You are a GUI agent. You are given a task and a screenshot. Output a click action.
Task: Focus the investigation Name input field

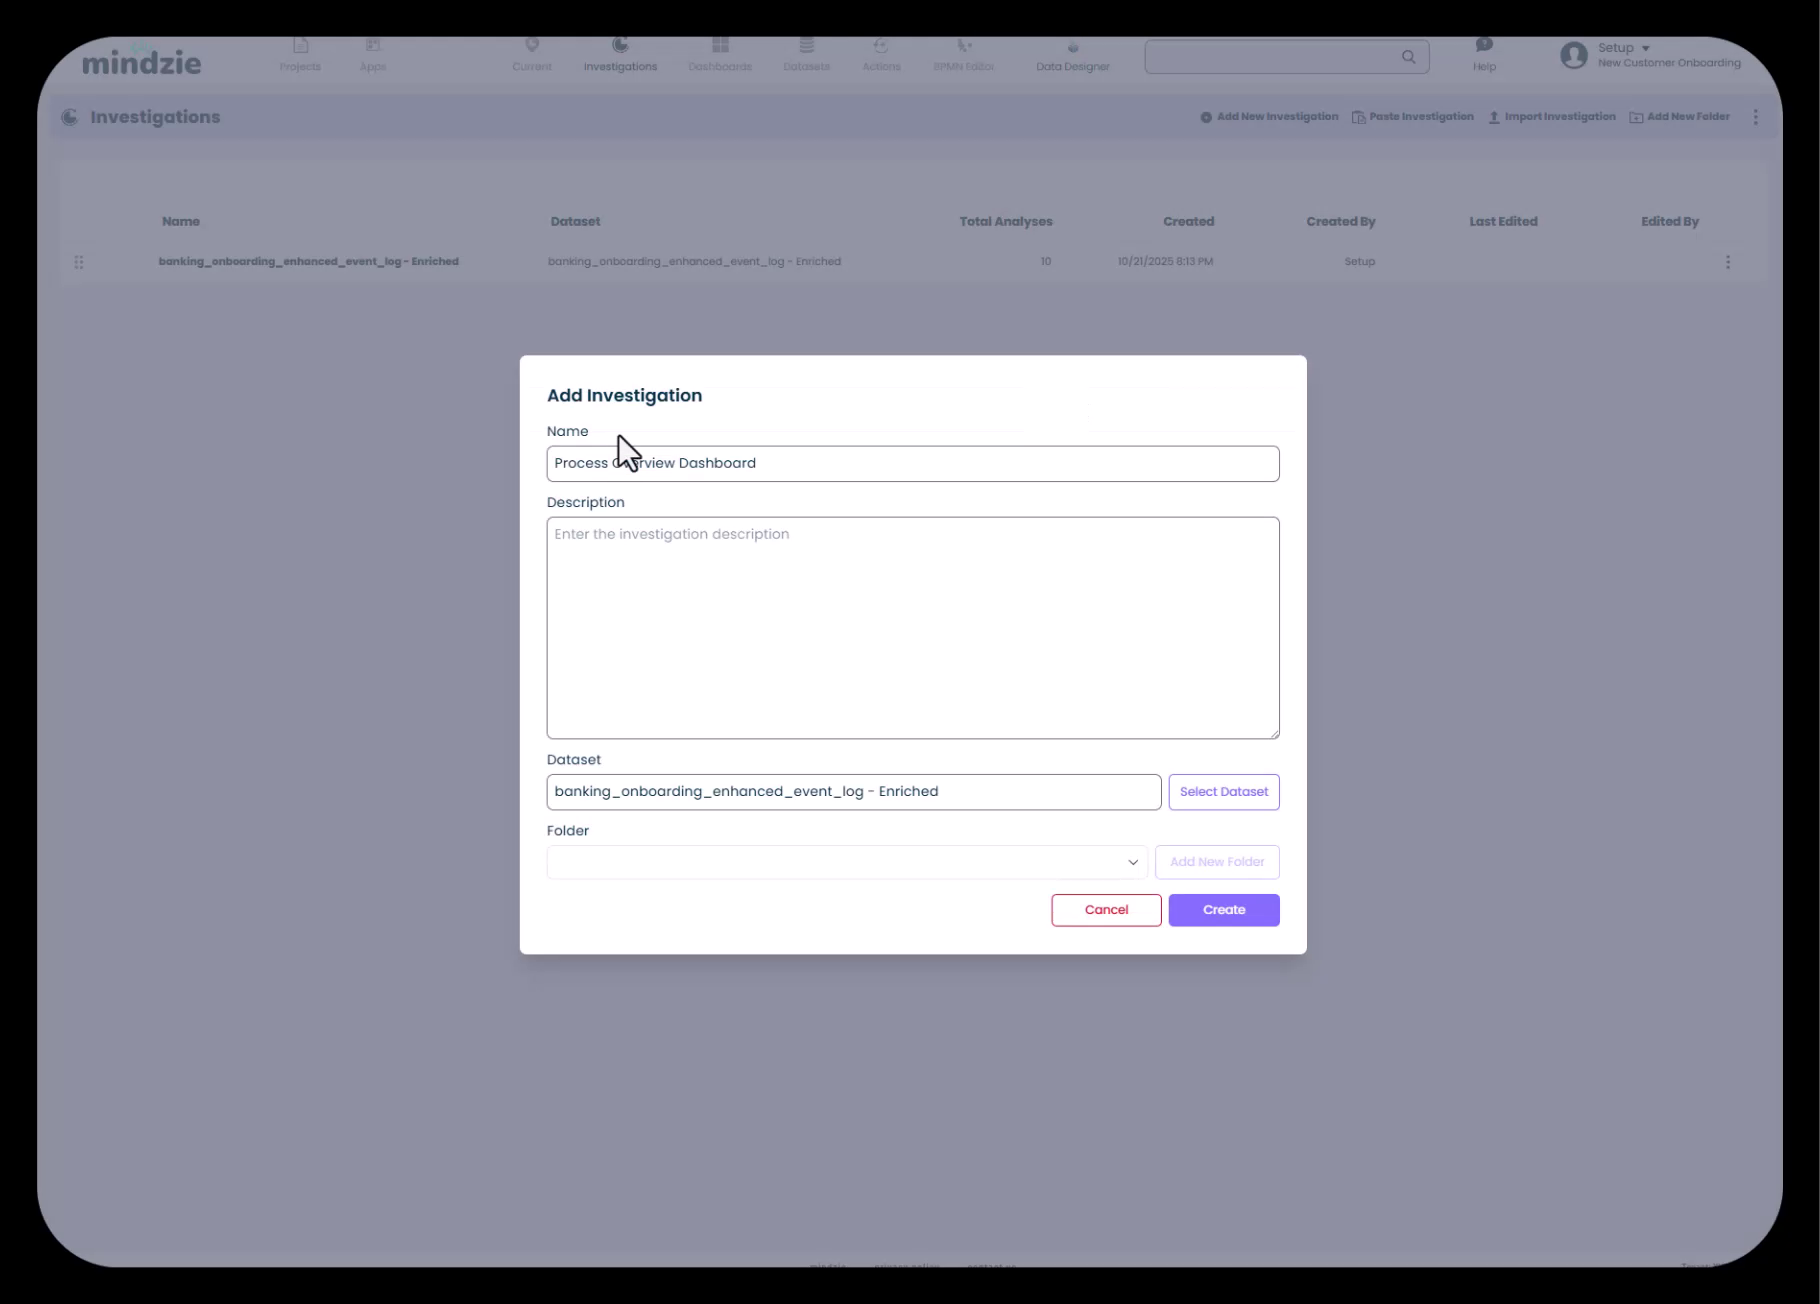tap(912, 464)
